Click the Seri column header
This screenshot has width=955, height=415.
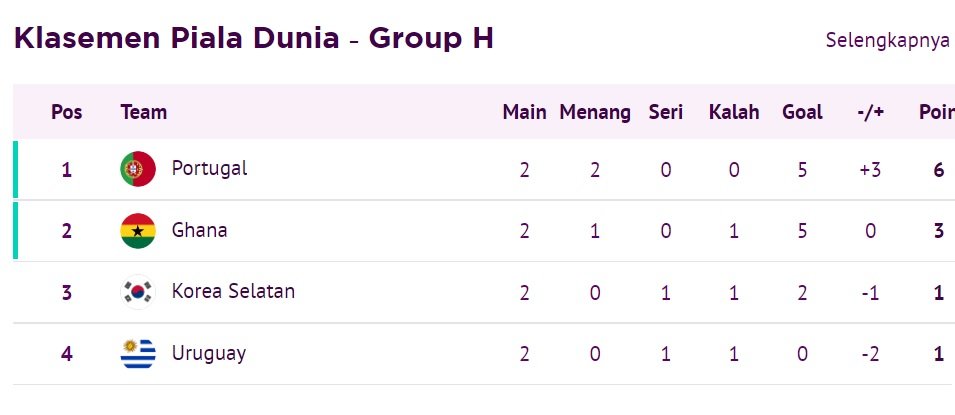tap(666, 112)
